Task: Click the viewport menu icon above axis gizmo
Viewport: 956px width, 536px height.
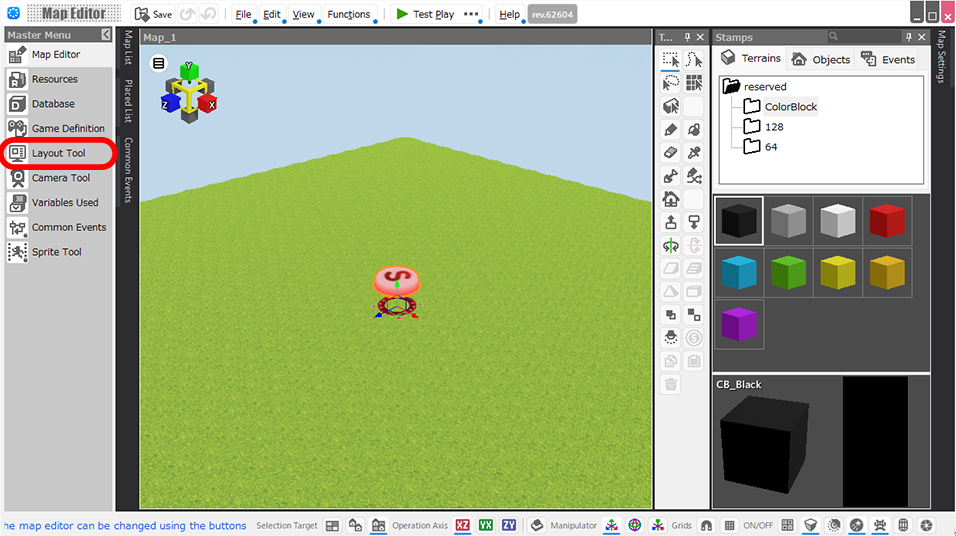Action: coord(158,63)
